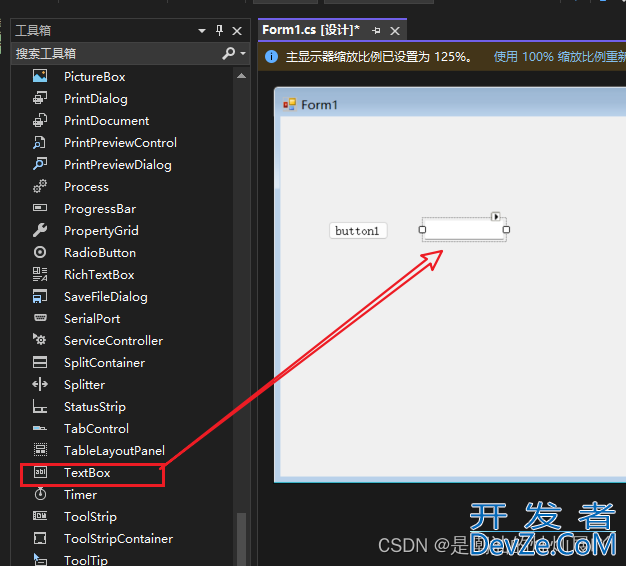Click the toolbox scrollbar thumb

241,539
